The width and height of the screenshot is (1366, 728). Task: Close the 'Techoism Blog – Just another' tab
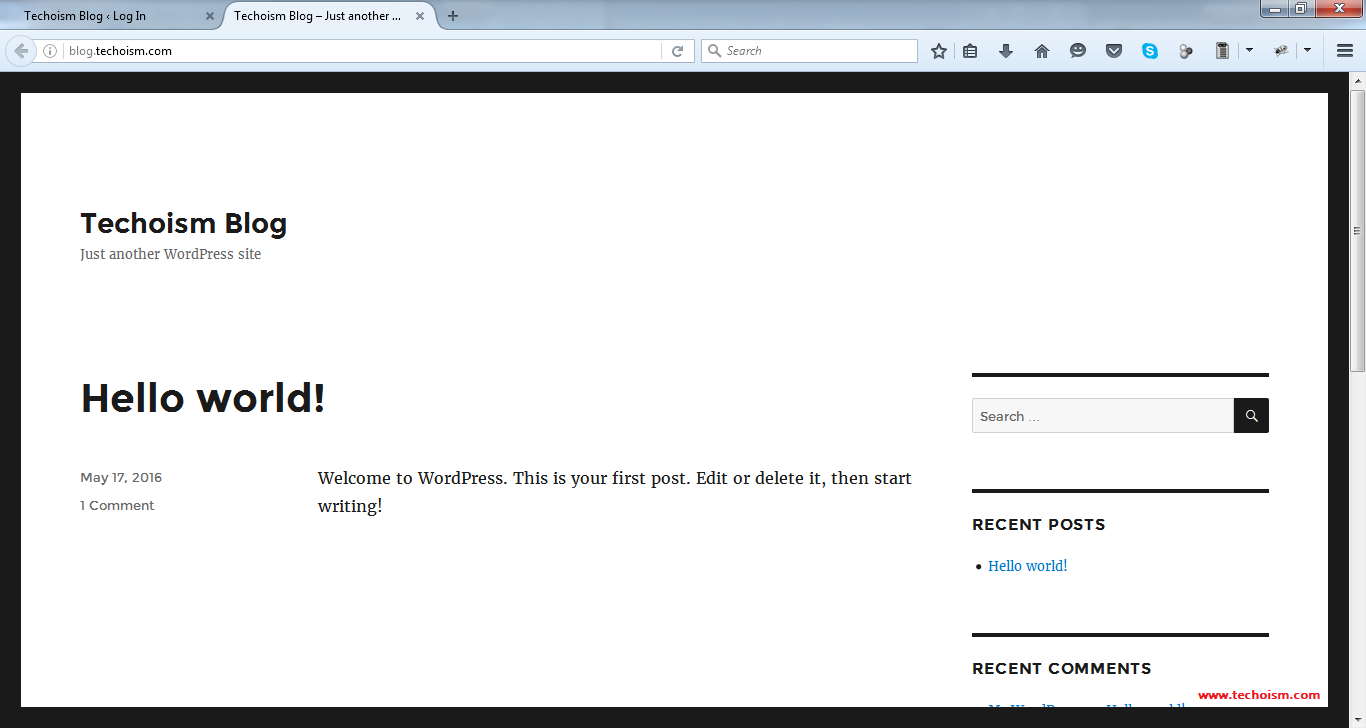(x=421, y=16)
